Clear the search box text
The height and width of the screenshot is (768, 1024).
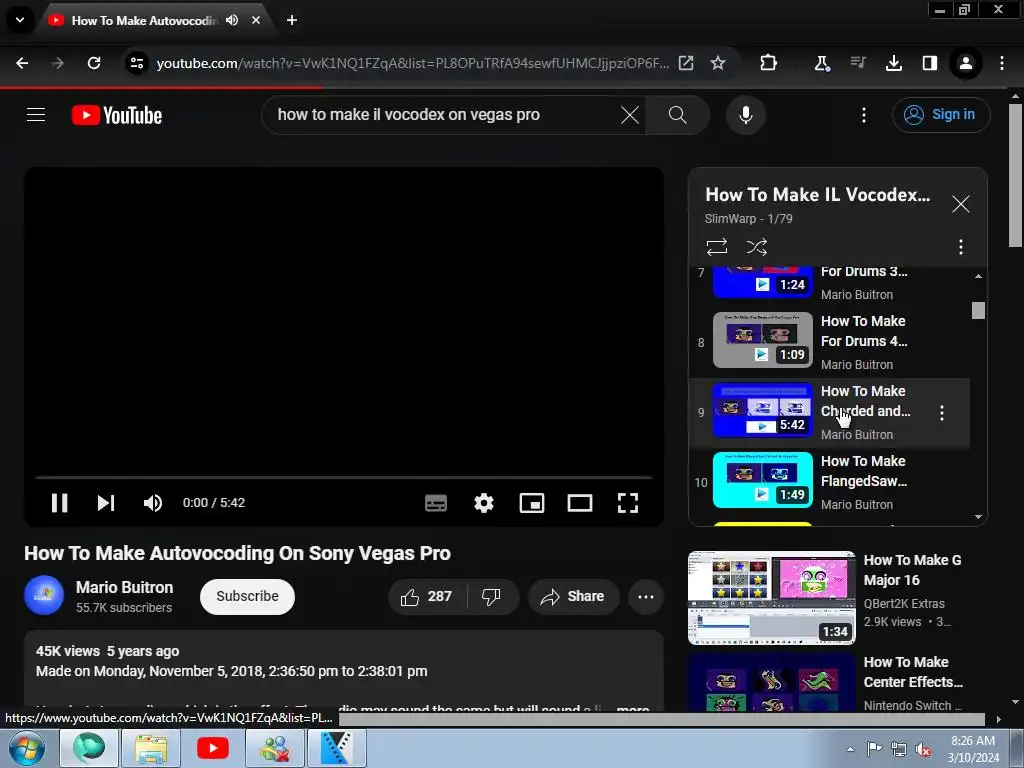(630, 115)
